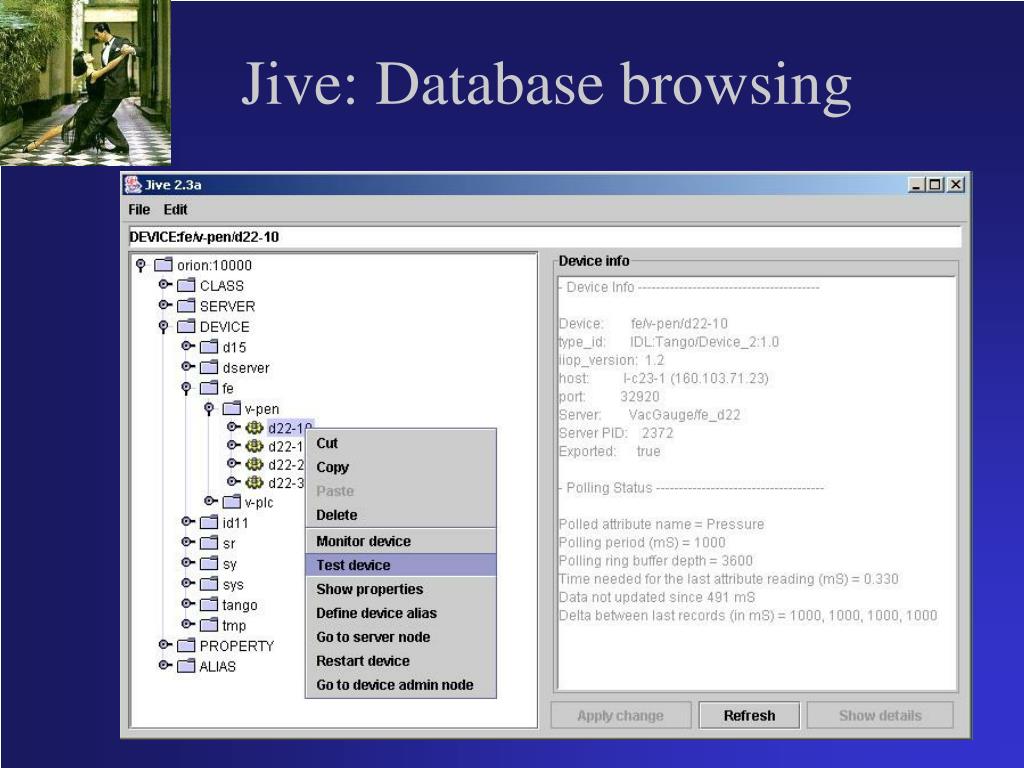Collapse the DEVICE tree node

[x=163, y=327]
